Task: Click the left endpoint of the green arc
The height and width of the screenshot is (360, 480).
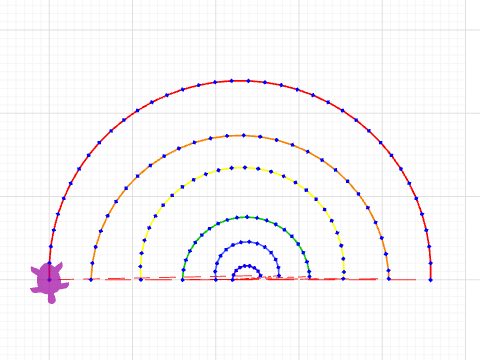Action: pos(183,280)
